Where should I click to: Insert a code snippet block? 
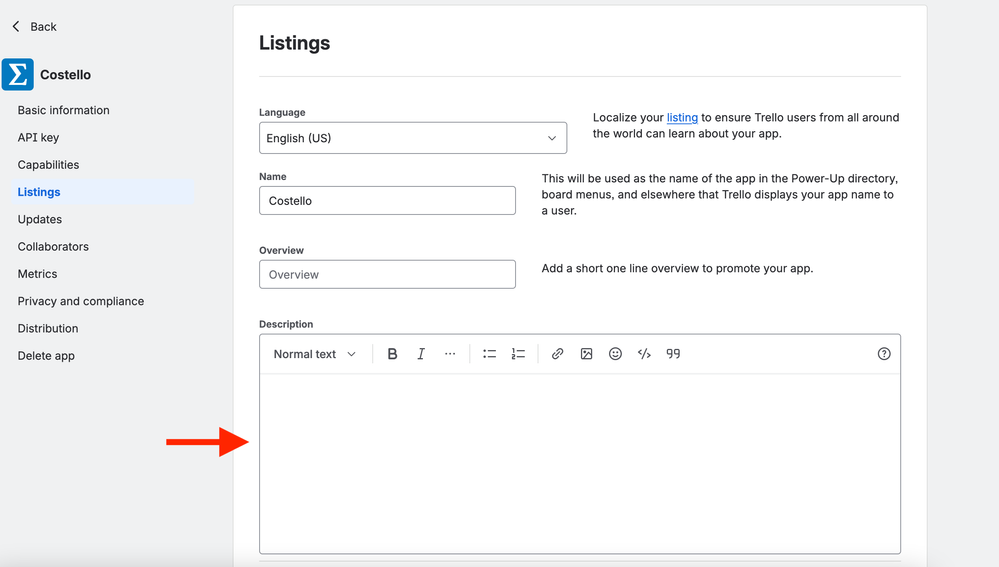tap(644, 354)
